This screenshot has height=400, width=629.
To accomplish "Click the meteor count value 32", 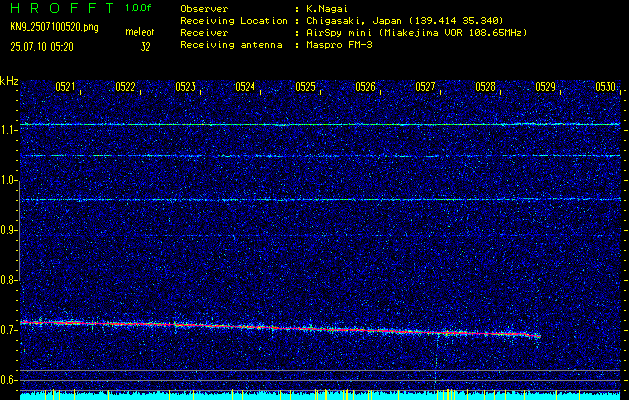I will click(145, 47).
